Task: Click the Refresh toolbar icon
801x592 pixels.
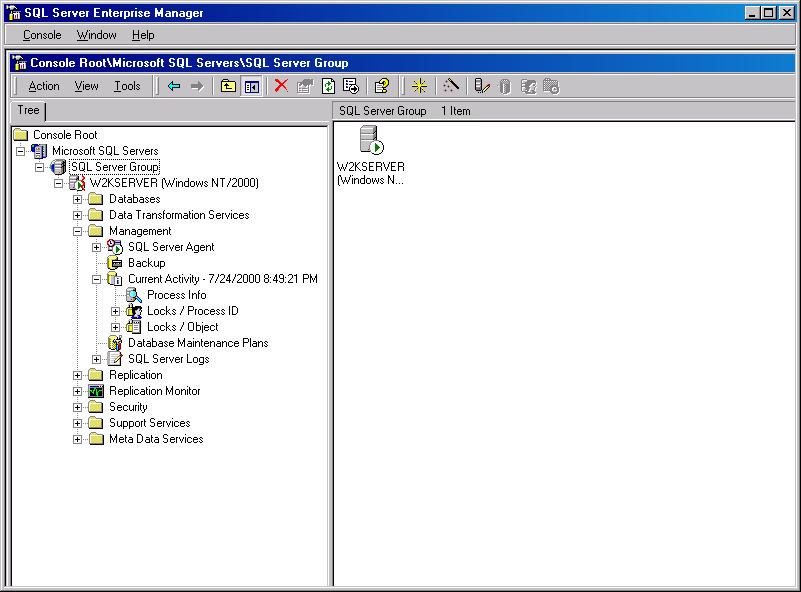Action: (x=328, y=86)
